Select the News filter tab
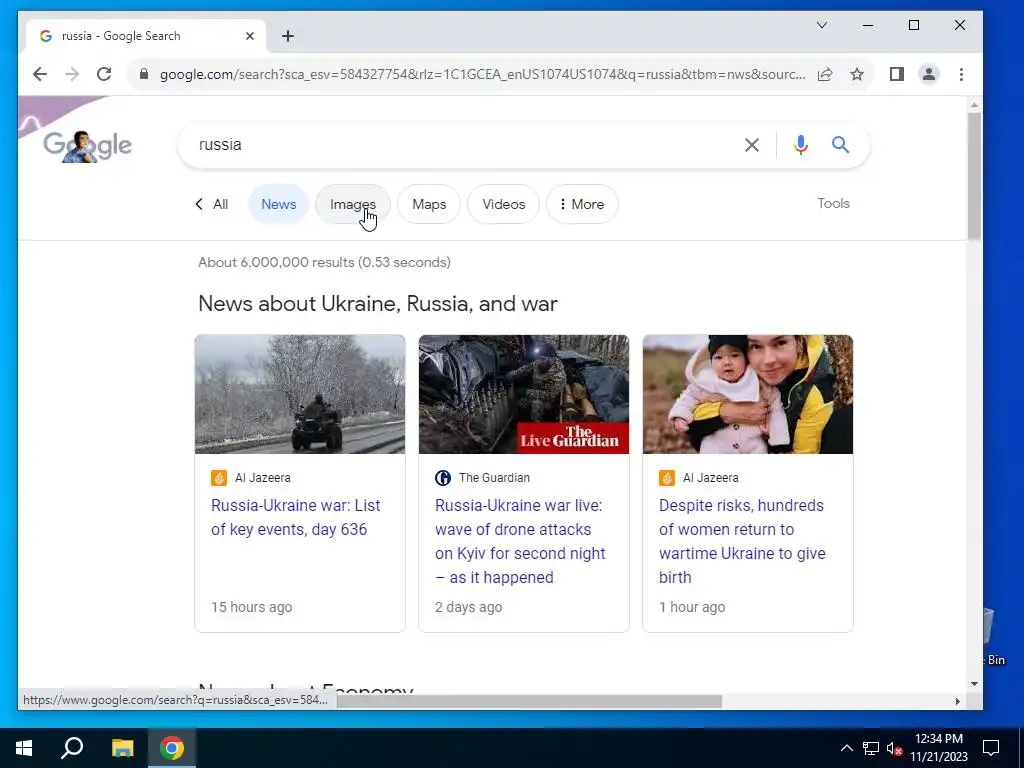This screenshot has width=1024, height=768. tap(278, 204)
